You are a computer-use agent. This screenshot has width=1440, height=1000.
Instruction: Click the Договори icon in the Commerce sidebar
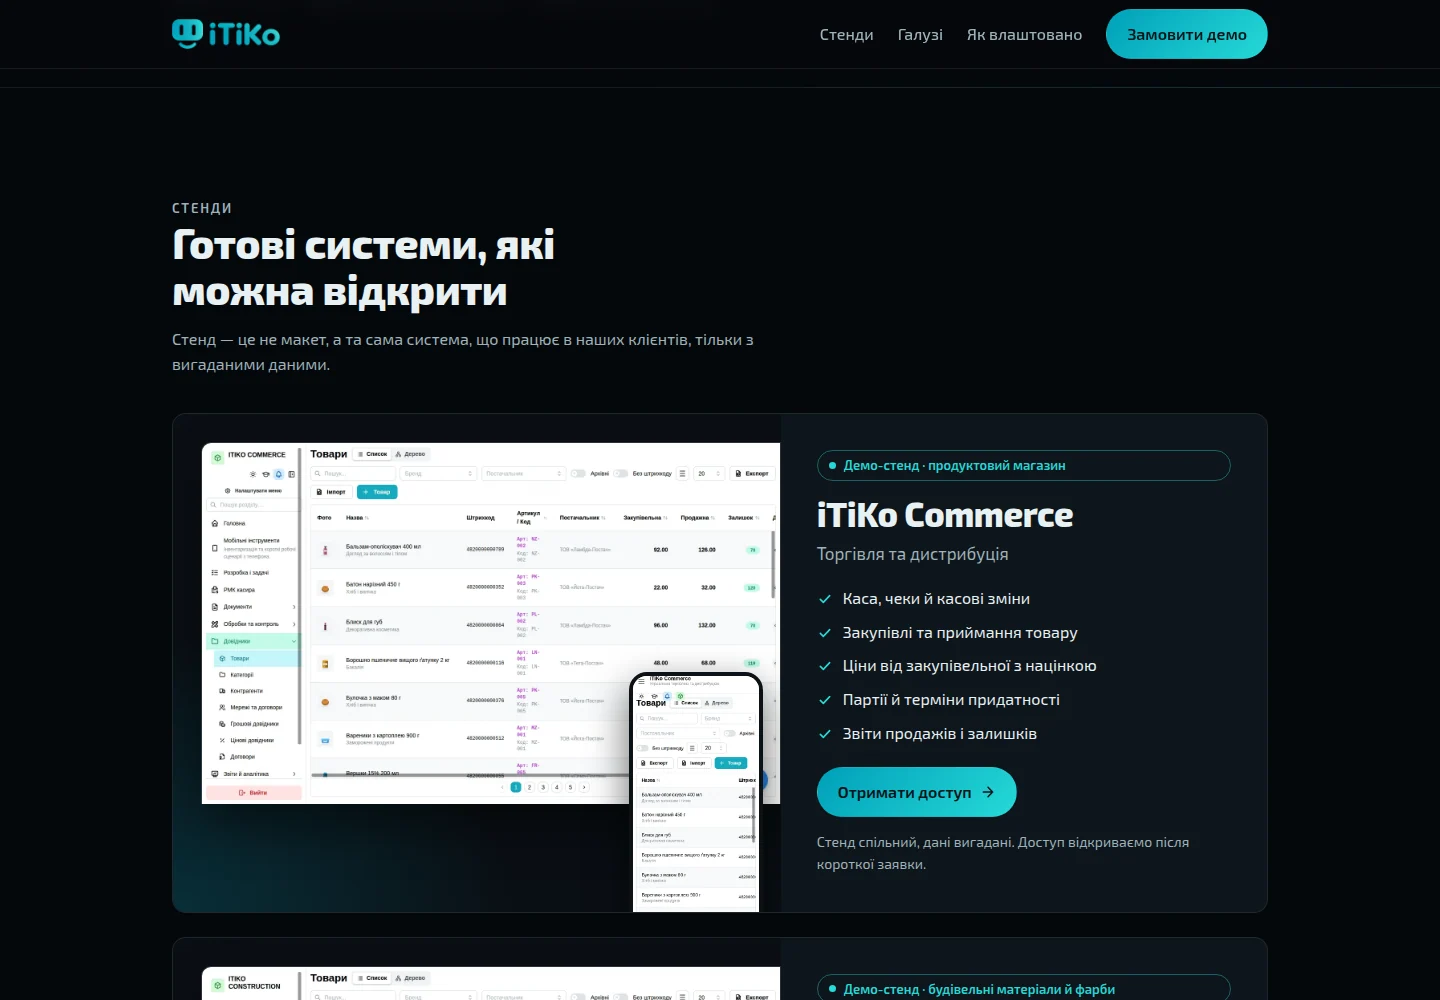click(222, 757)
